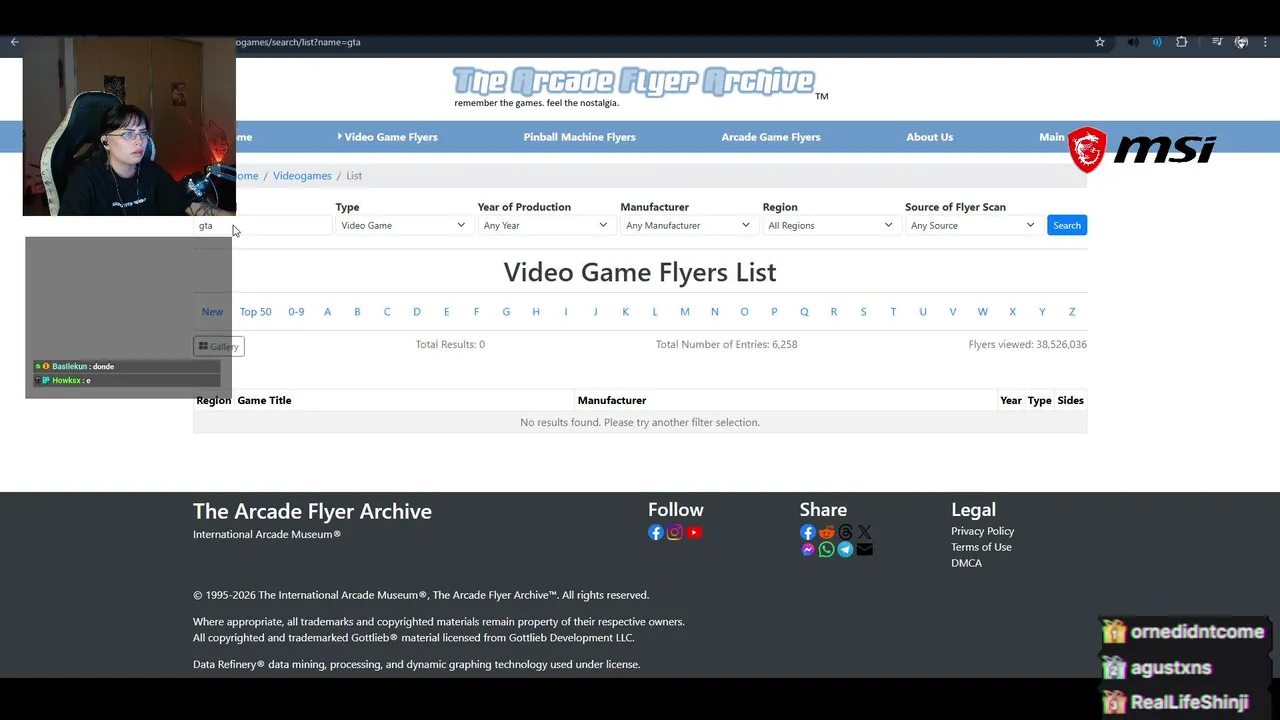1280x720 pixels.
Task: Filter flyers by letter A
Action: (x=327, y=312)
